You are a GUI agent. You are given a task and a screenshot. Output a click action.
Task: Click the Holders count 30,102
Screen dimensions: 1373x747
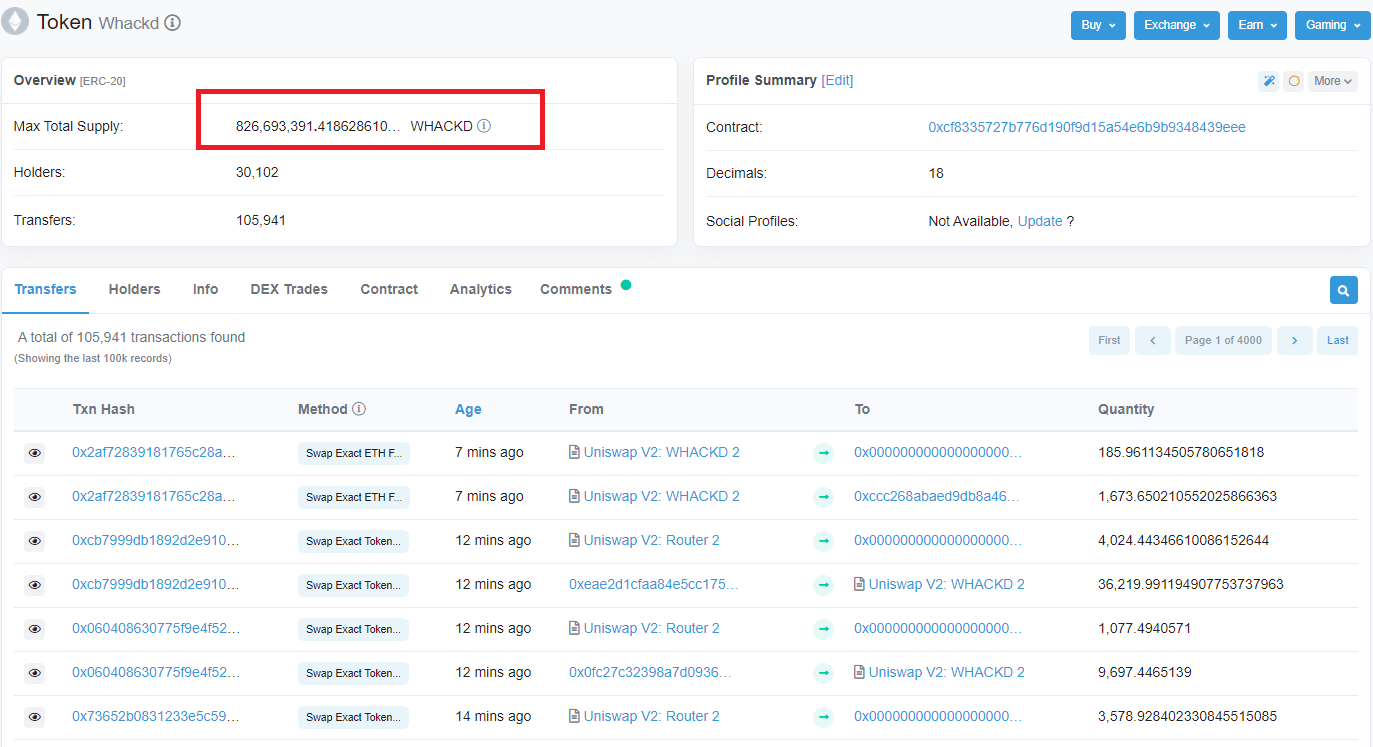tap(257, 172)
